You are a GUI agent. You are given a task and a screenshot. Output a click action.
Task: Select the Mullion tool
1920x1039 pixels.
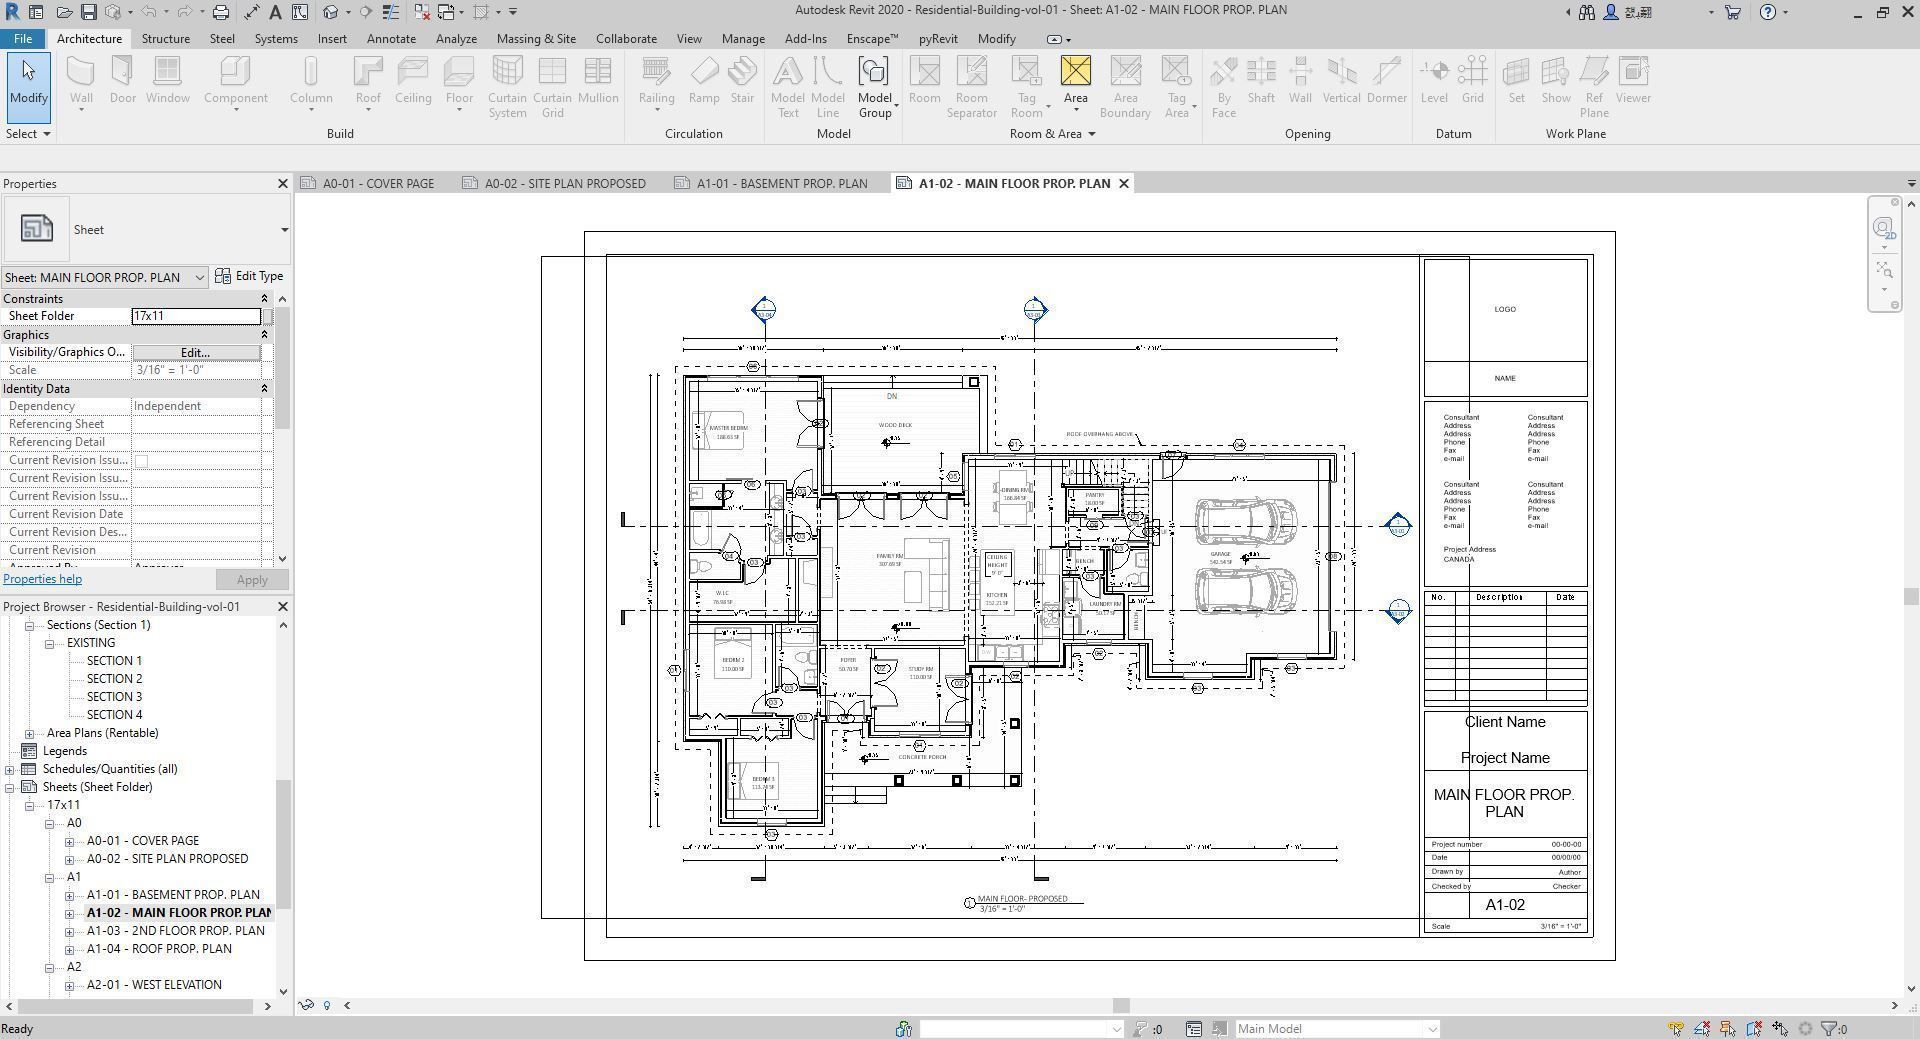[598, 81]
